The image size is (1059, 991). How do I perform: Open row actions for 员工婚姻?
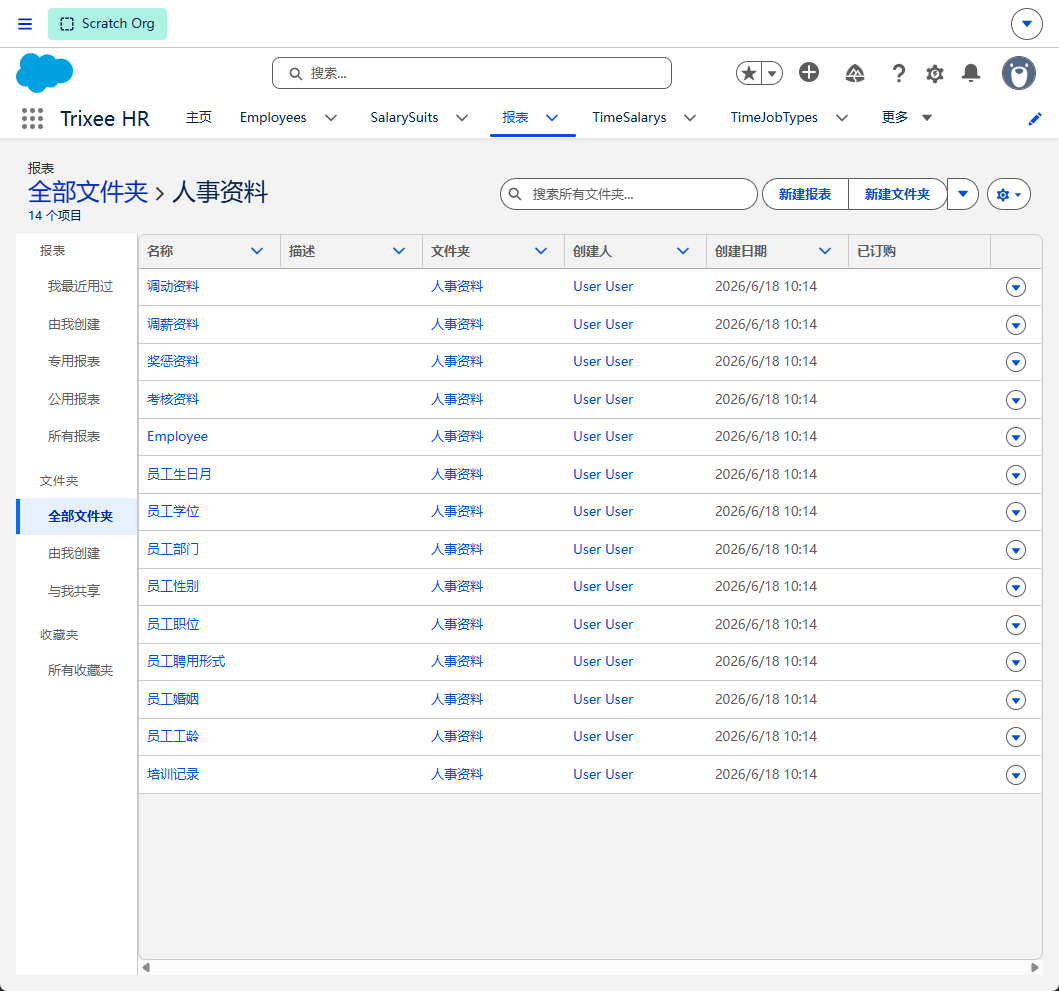tap(1015, 700)
